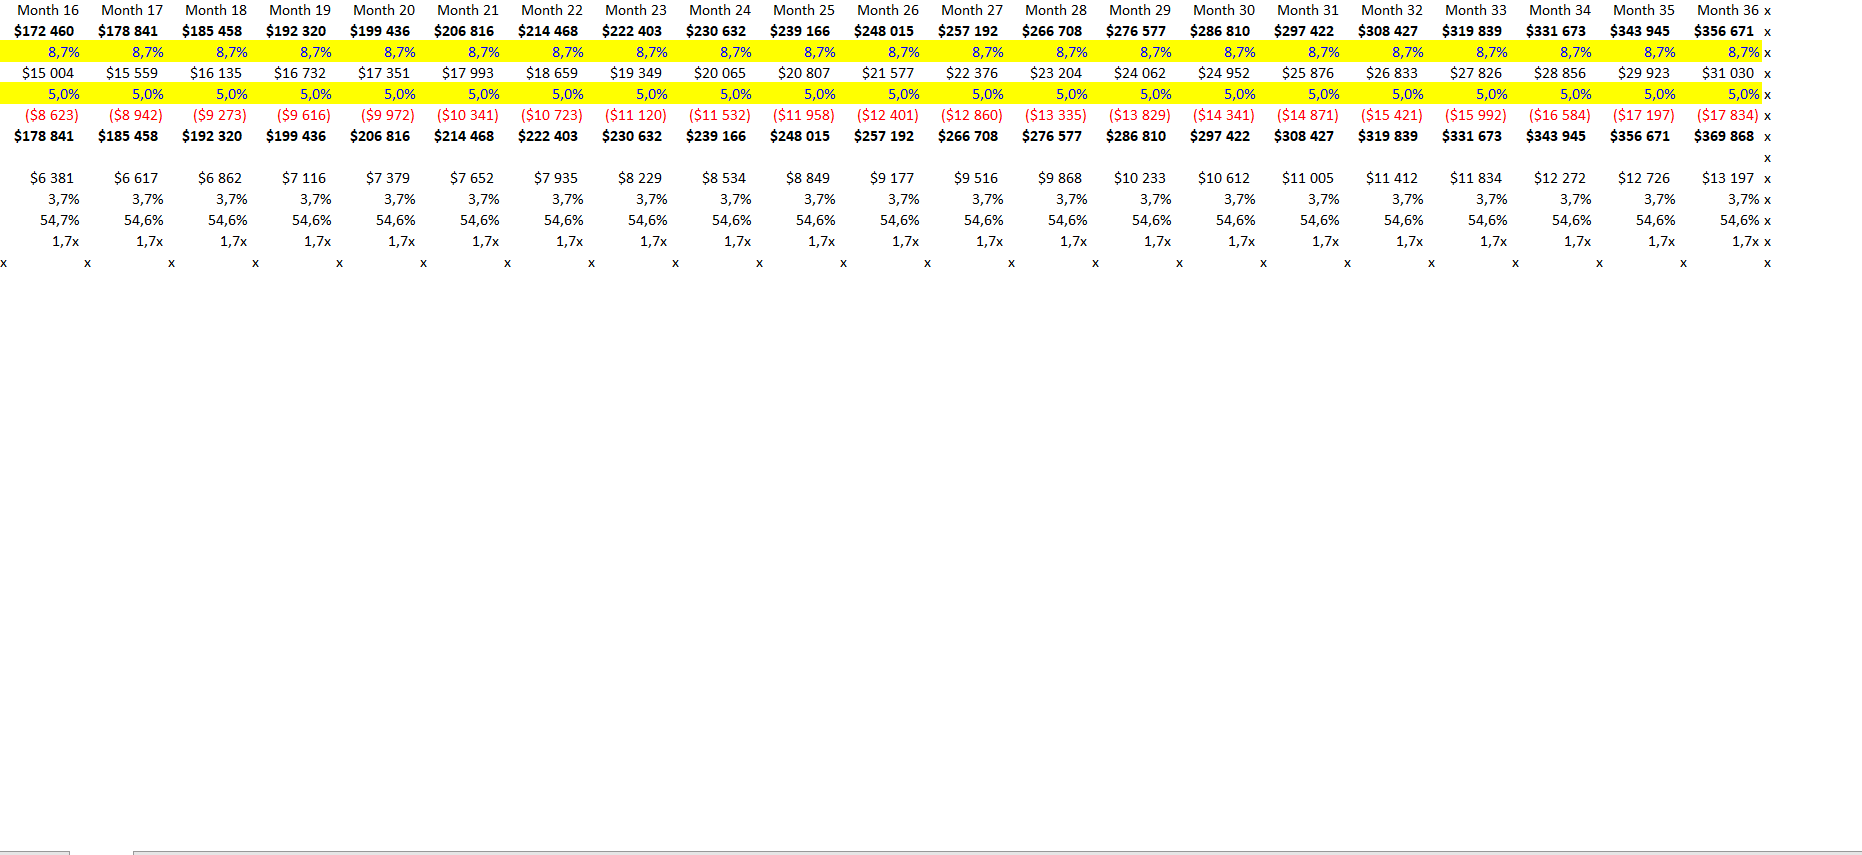Select the $19 349 cell

636,73
